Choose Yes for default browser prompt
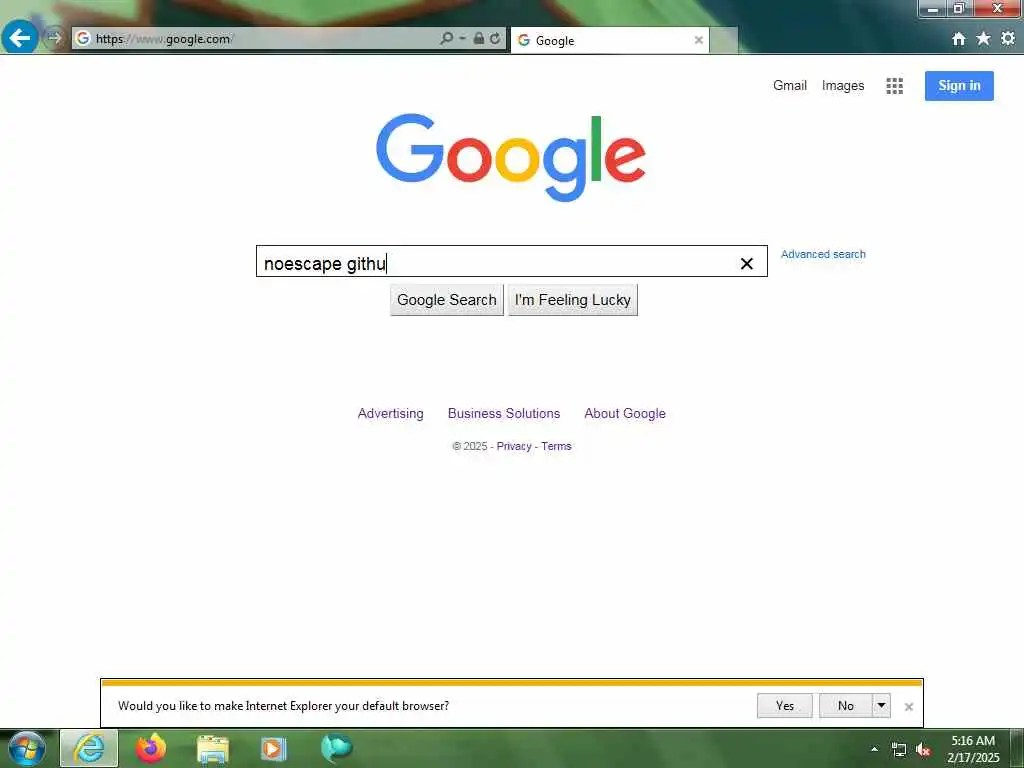 click(784, 705)
